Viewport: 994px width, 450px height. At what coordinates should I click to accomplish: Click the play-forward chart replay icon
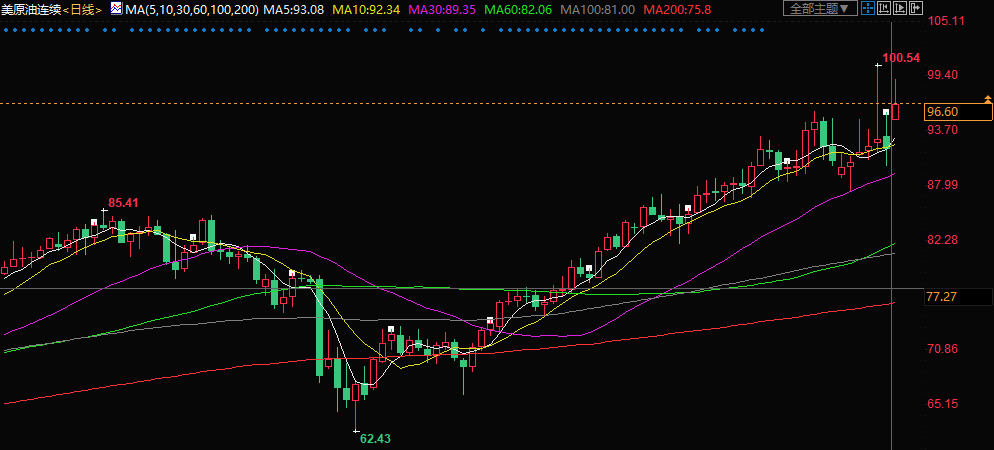(898, 9)
